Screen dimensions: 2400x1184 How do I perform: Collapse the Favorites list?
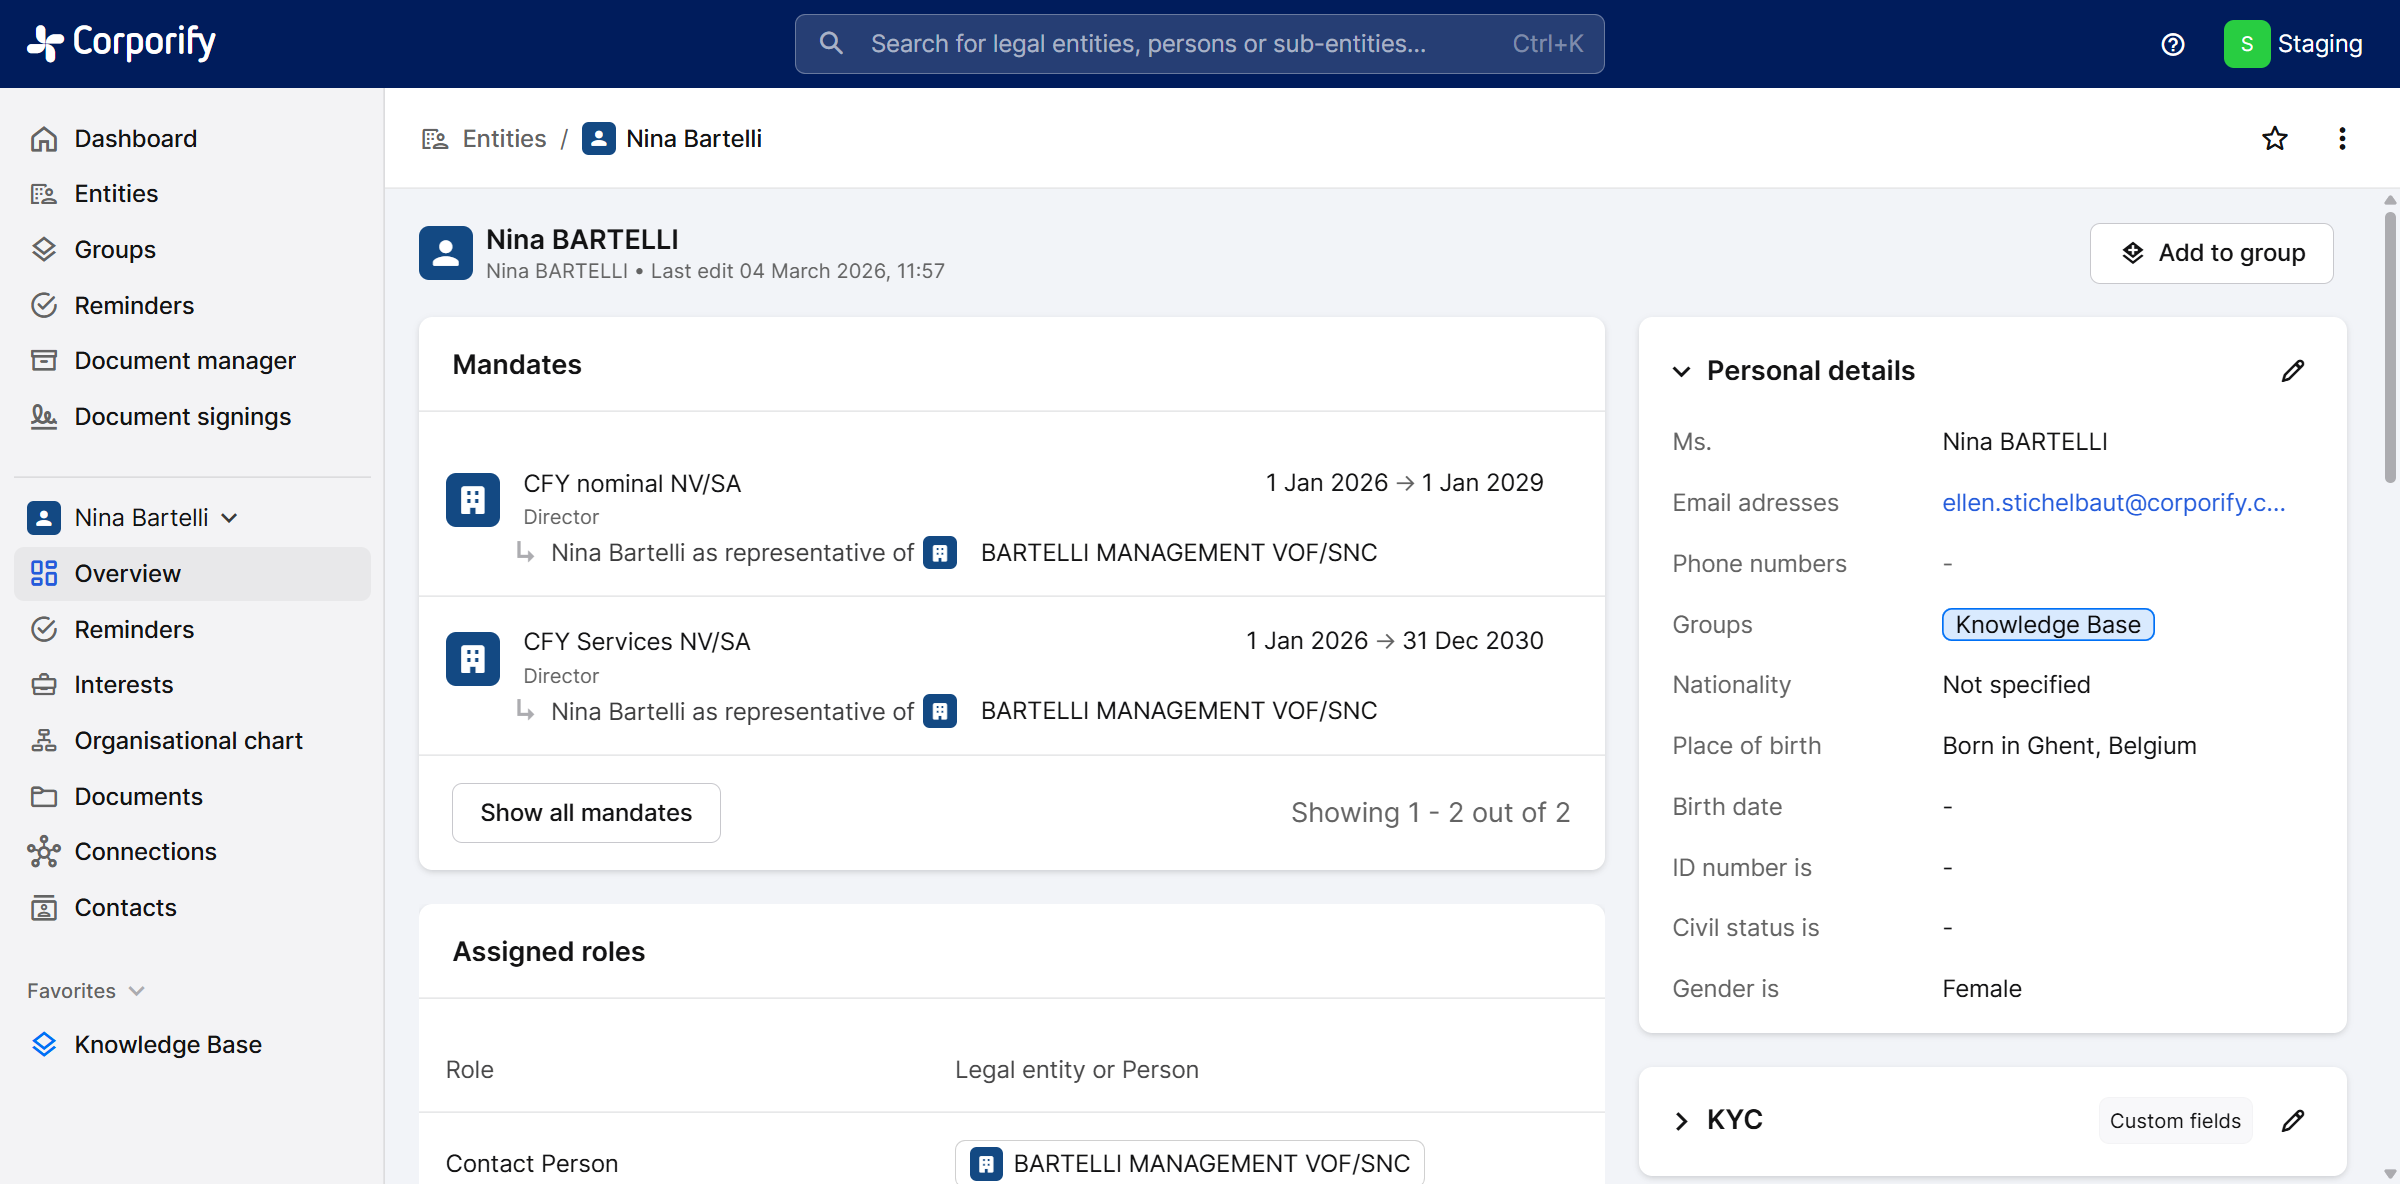tap(137, 991)
